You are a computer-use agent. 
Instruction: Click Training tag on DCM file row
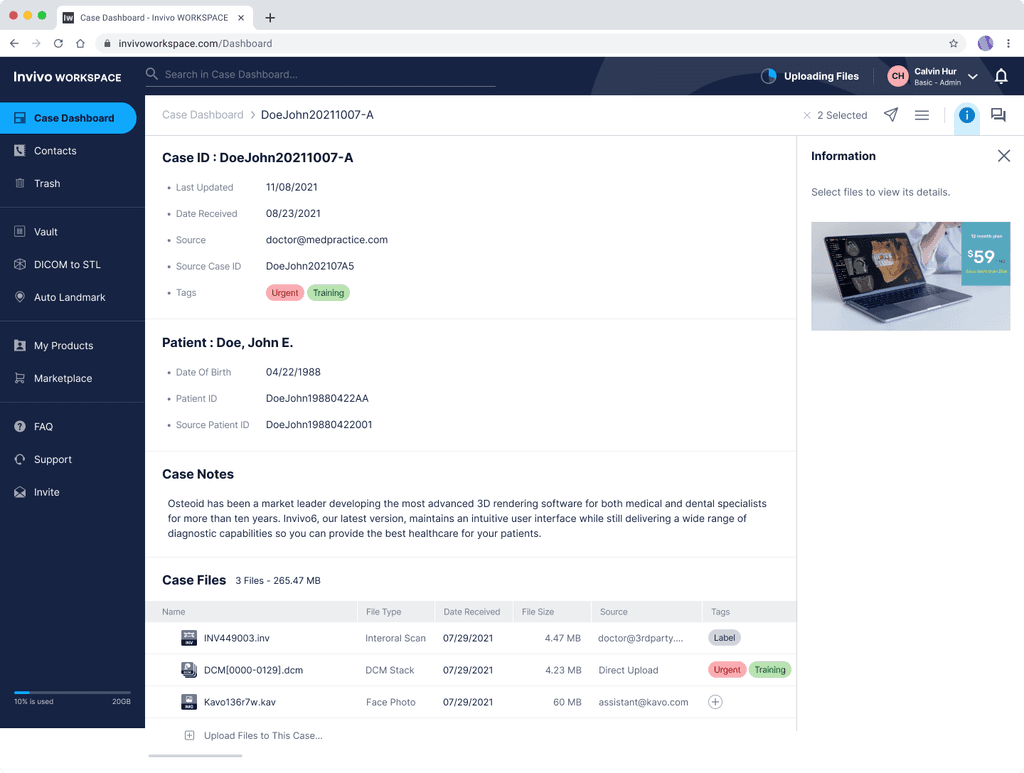click(770, 670)
